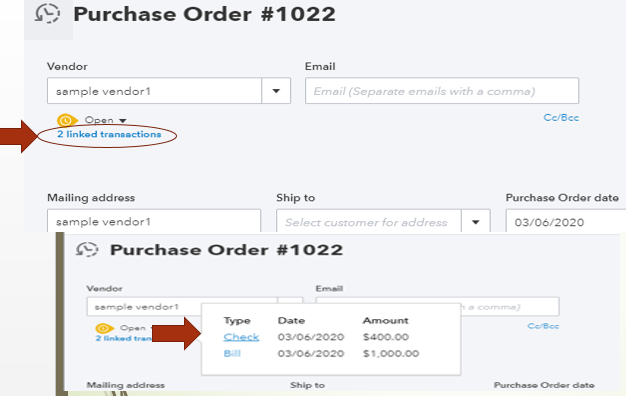Click the history clock icon in the lower Purchase Order header
Image resolution: width=626 pixels, height=396 pixels.
click(x=87, y=250)
